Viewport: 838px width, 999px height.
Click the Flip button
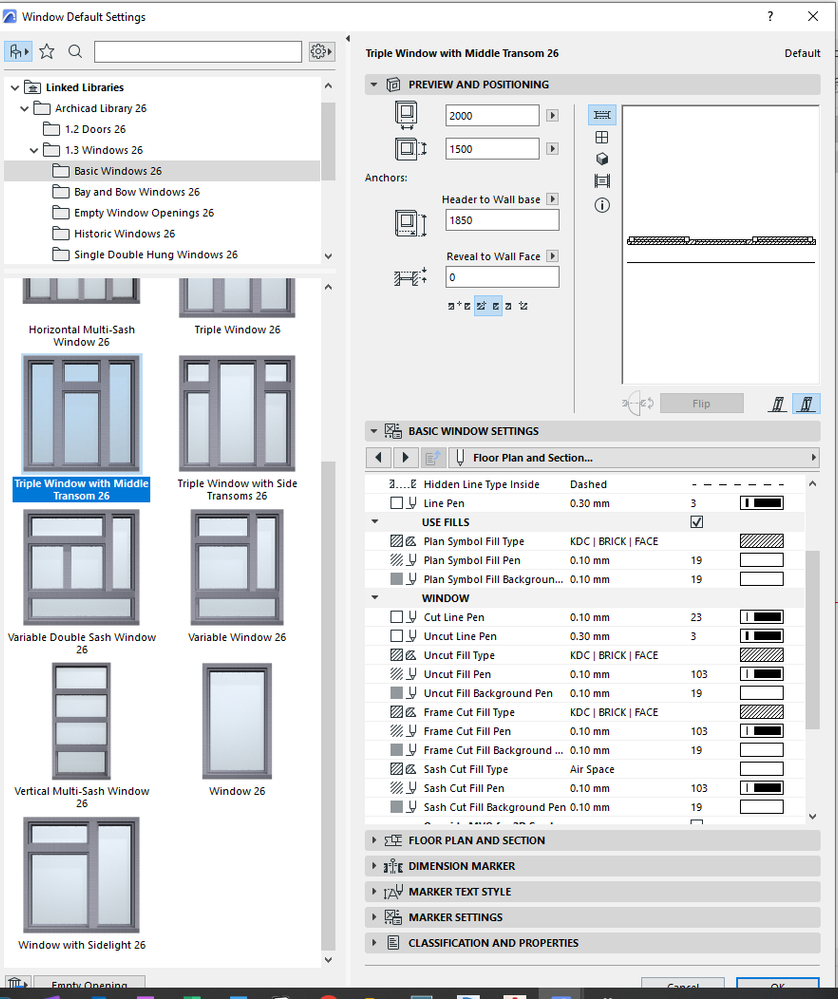(x=702, y=403)
